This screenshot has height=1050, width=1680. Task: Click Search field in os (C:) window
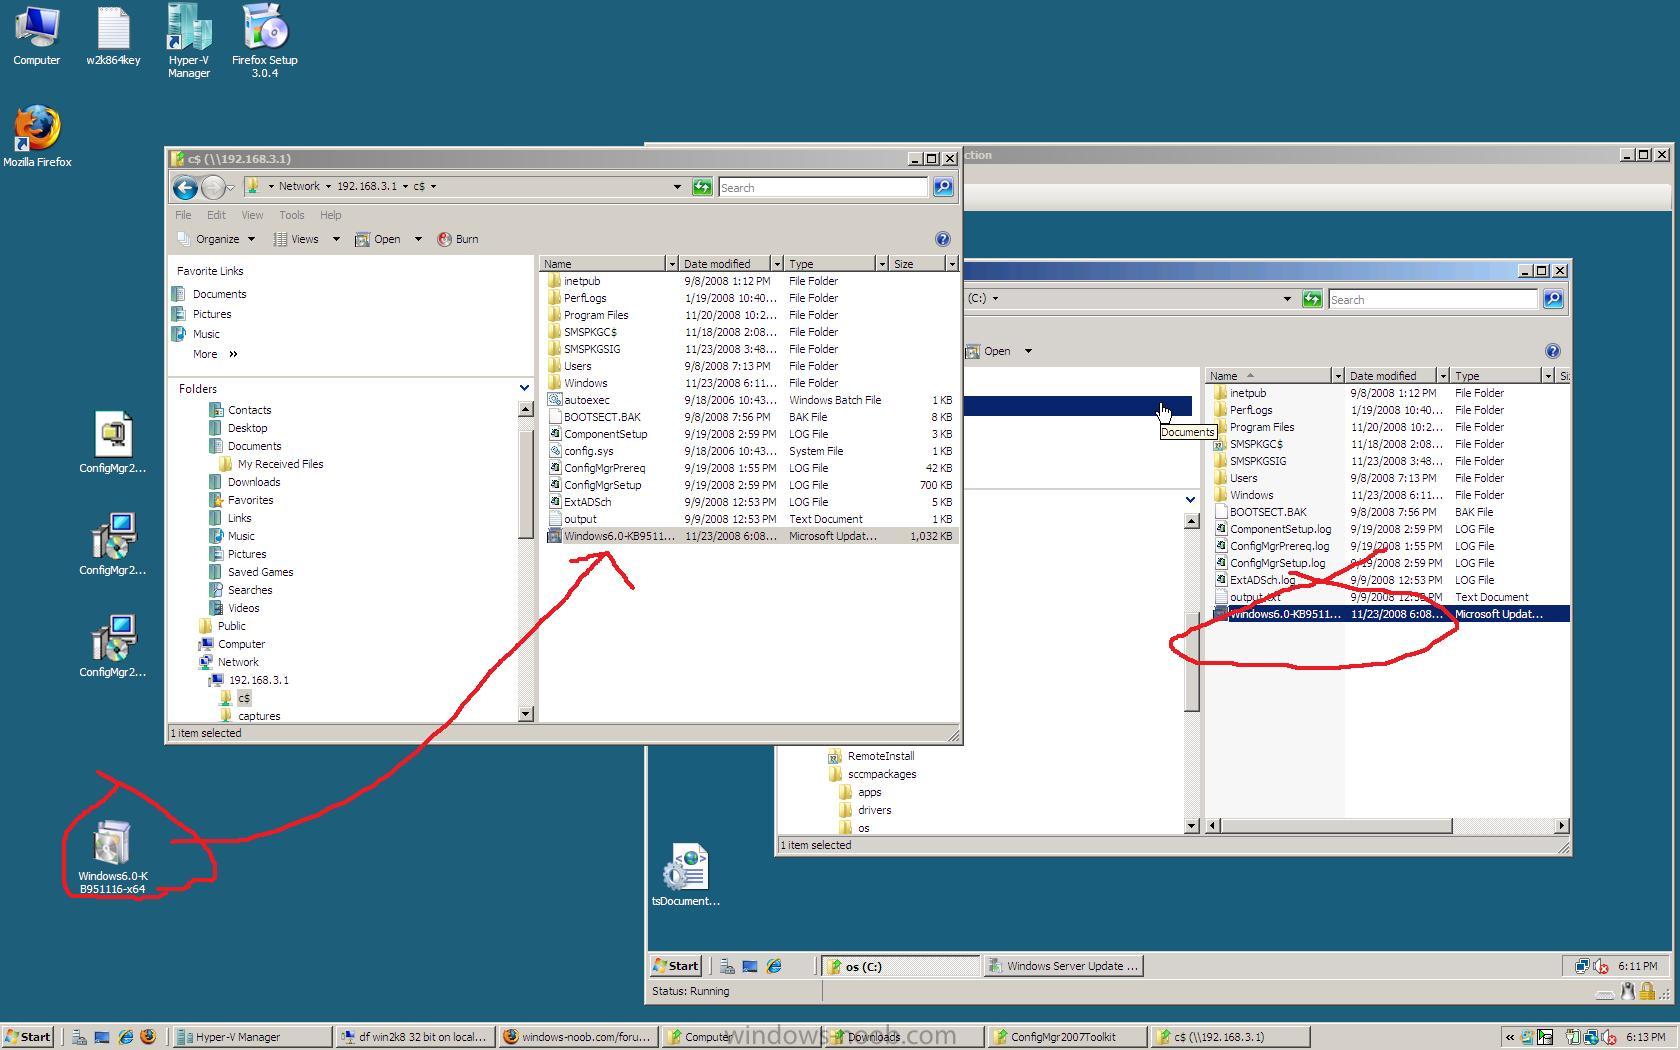pos(1432,299)
